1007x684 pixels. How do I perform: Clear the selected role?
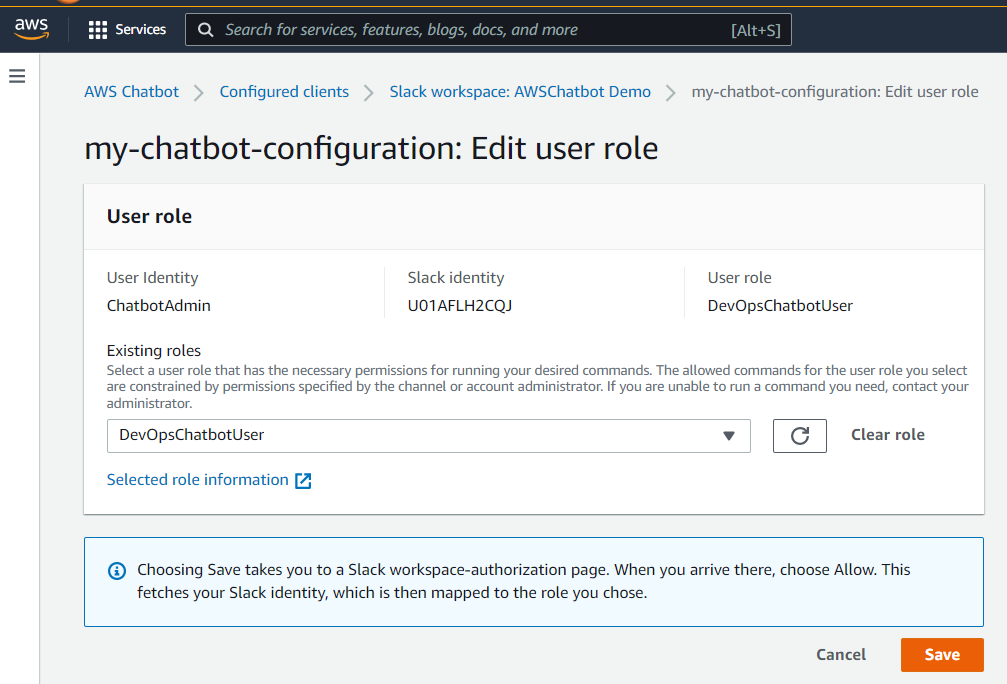click(x=887, y=435)
